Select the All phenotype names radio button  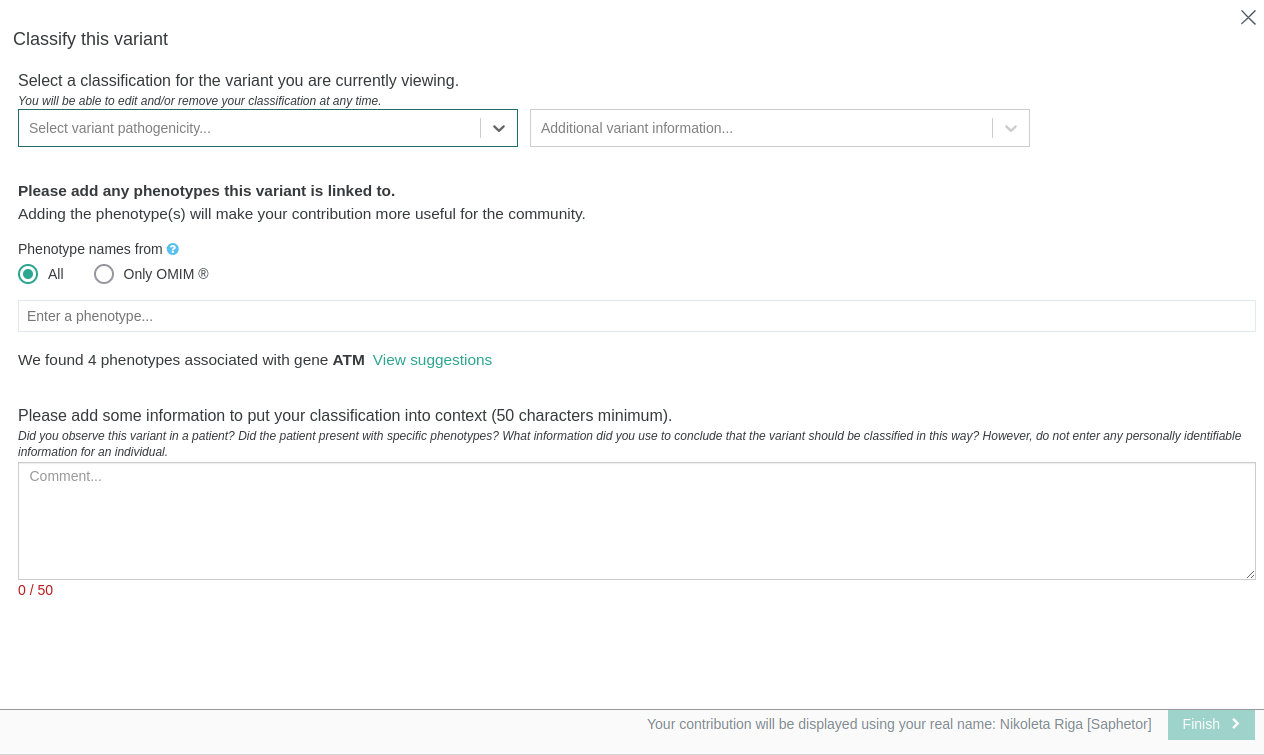[x=28, y=274]
